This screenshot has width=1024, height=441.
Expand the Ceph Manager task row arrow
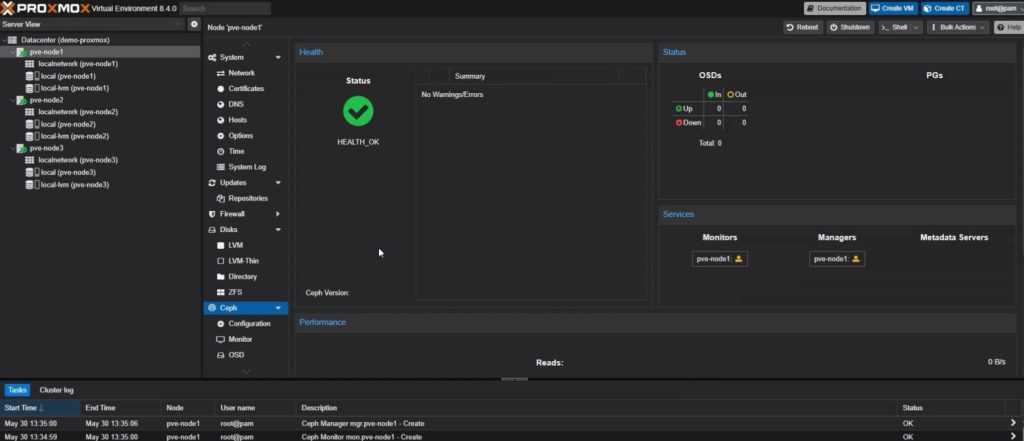coord(1014,423)
